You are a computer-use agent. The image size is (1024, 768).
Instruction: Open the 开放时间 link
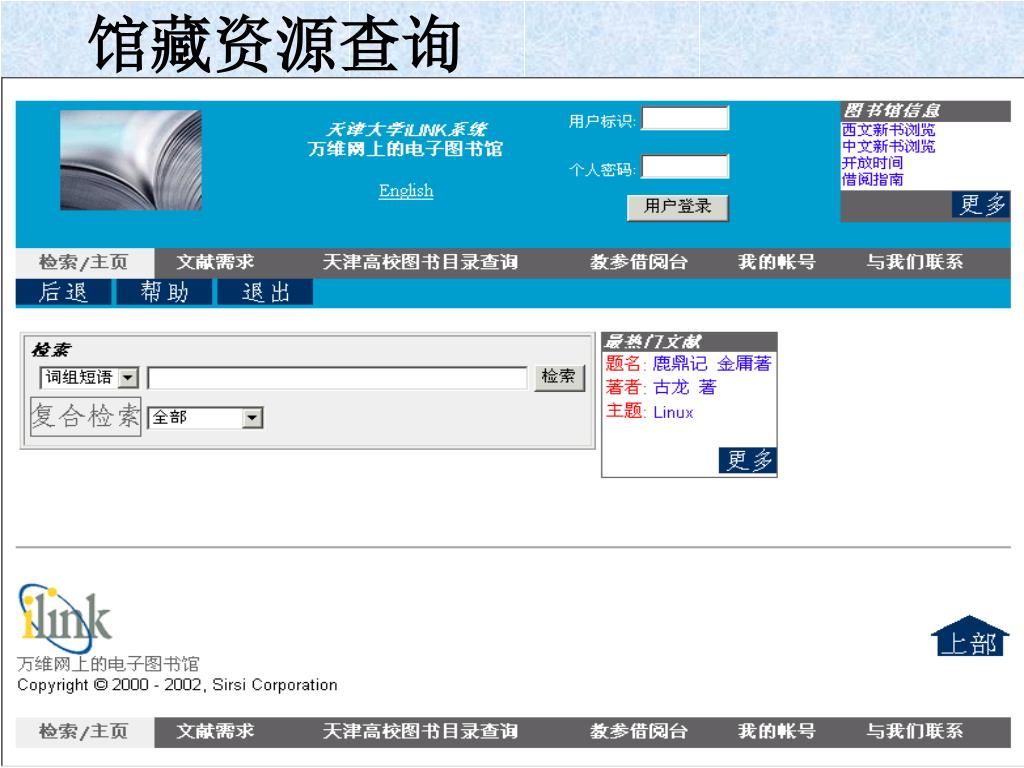point(872,163)
